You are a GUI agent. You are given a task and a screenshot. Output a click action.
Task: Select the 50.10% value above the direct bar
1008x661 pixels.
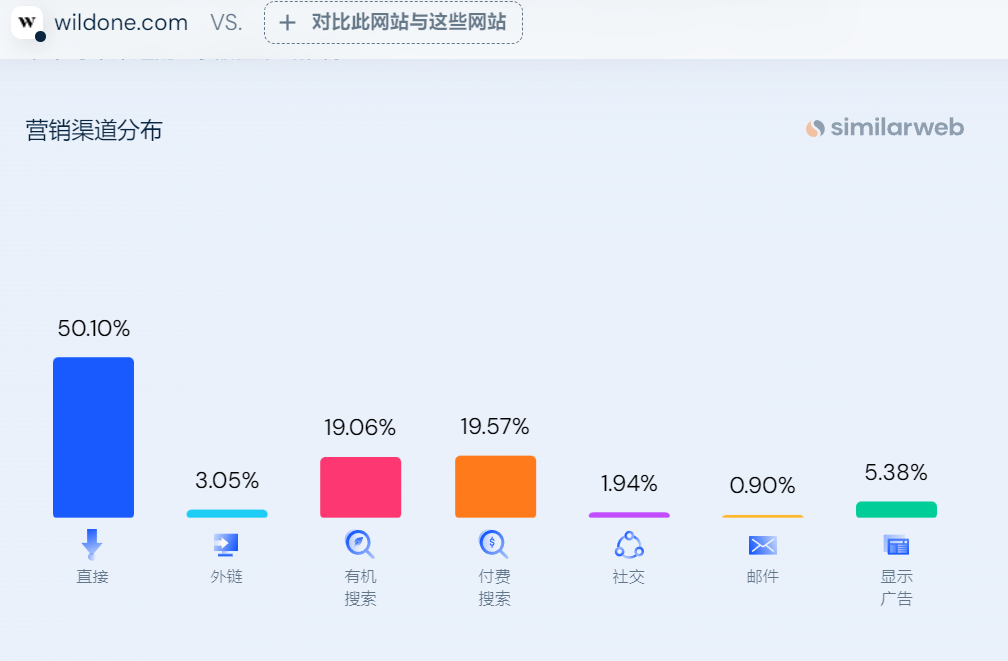click(x=93, y=327)
